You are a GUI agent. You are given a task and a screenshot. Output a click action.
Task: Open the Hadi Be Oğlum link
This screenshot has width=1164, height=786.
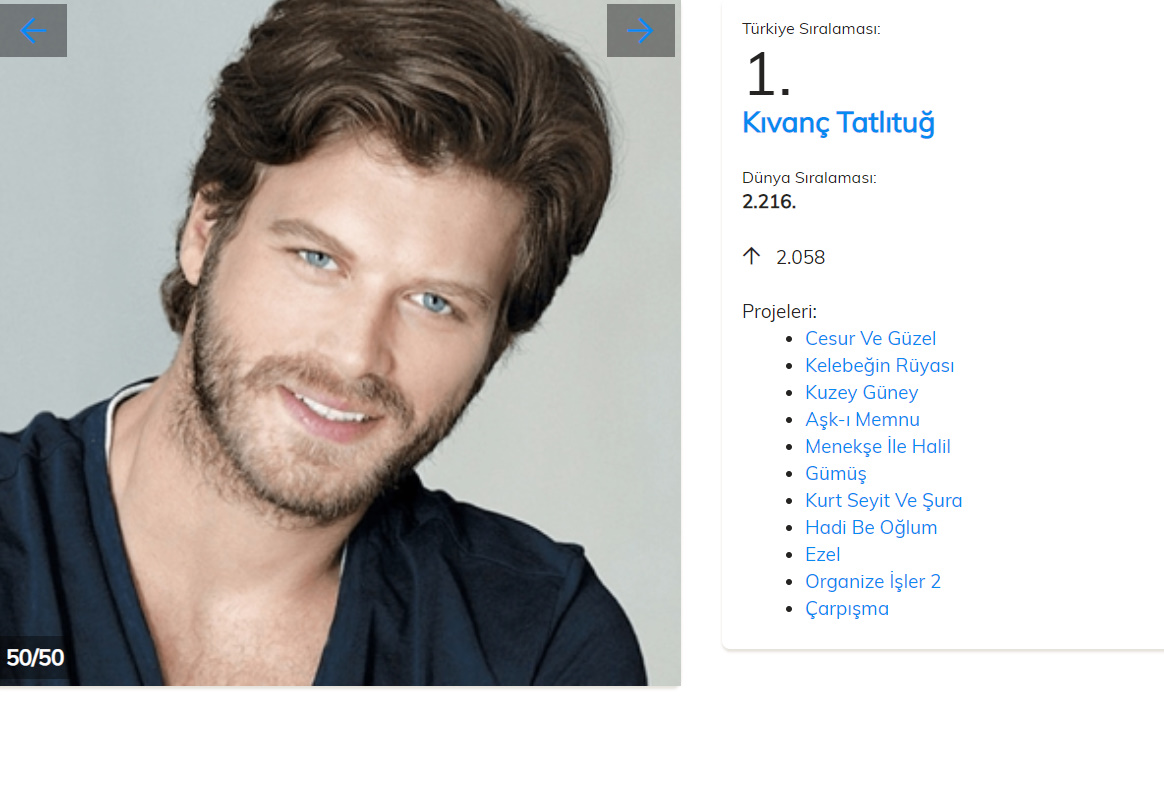click(871, 528)
